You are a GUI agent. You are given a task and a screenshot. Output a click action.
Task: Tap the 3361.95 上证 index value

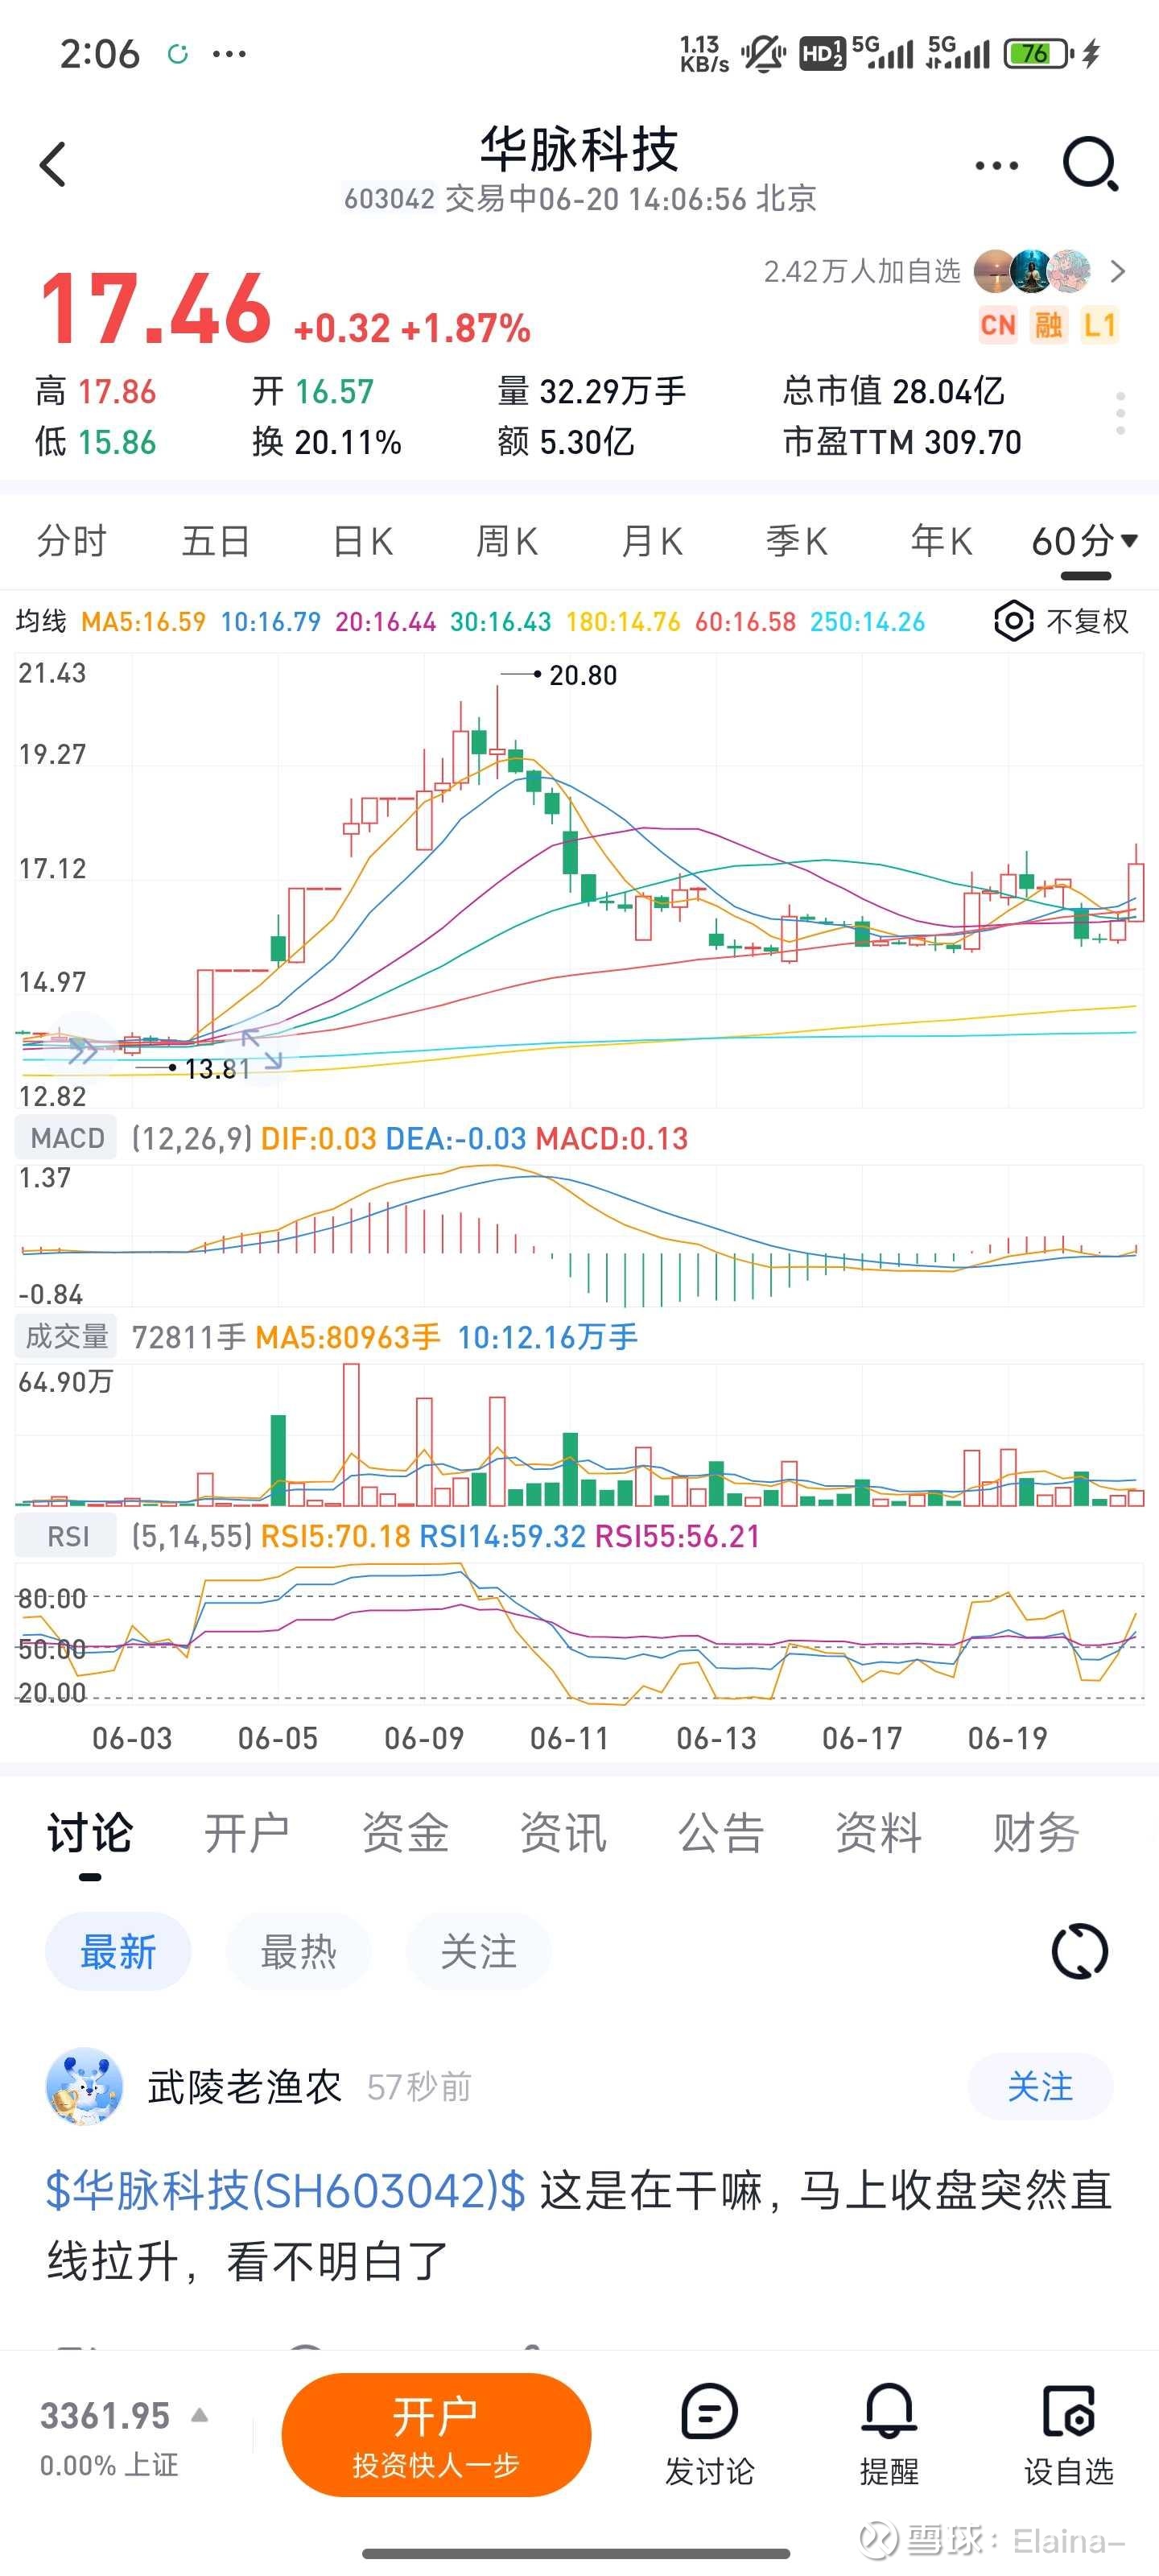[105, 2416]
